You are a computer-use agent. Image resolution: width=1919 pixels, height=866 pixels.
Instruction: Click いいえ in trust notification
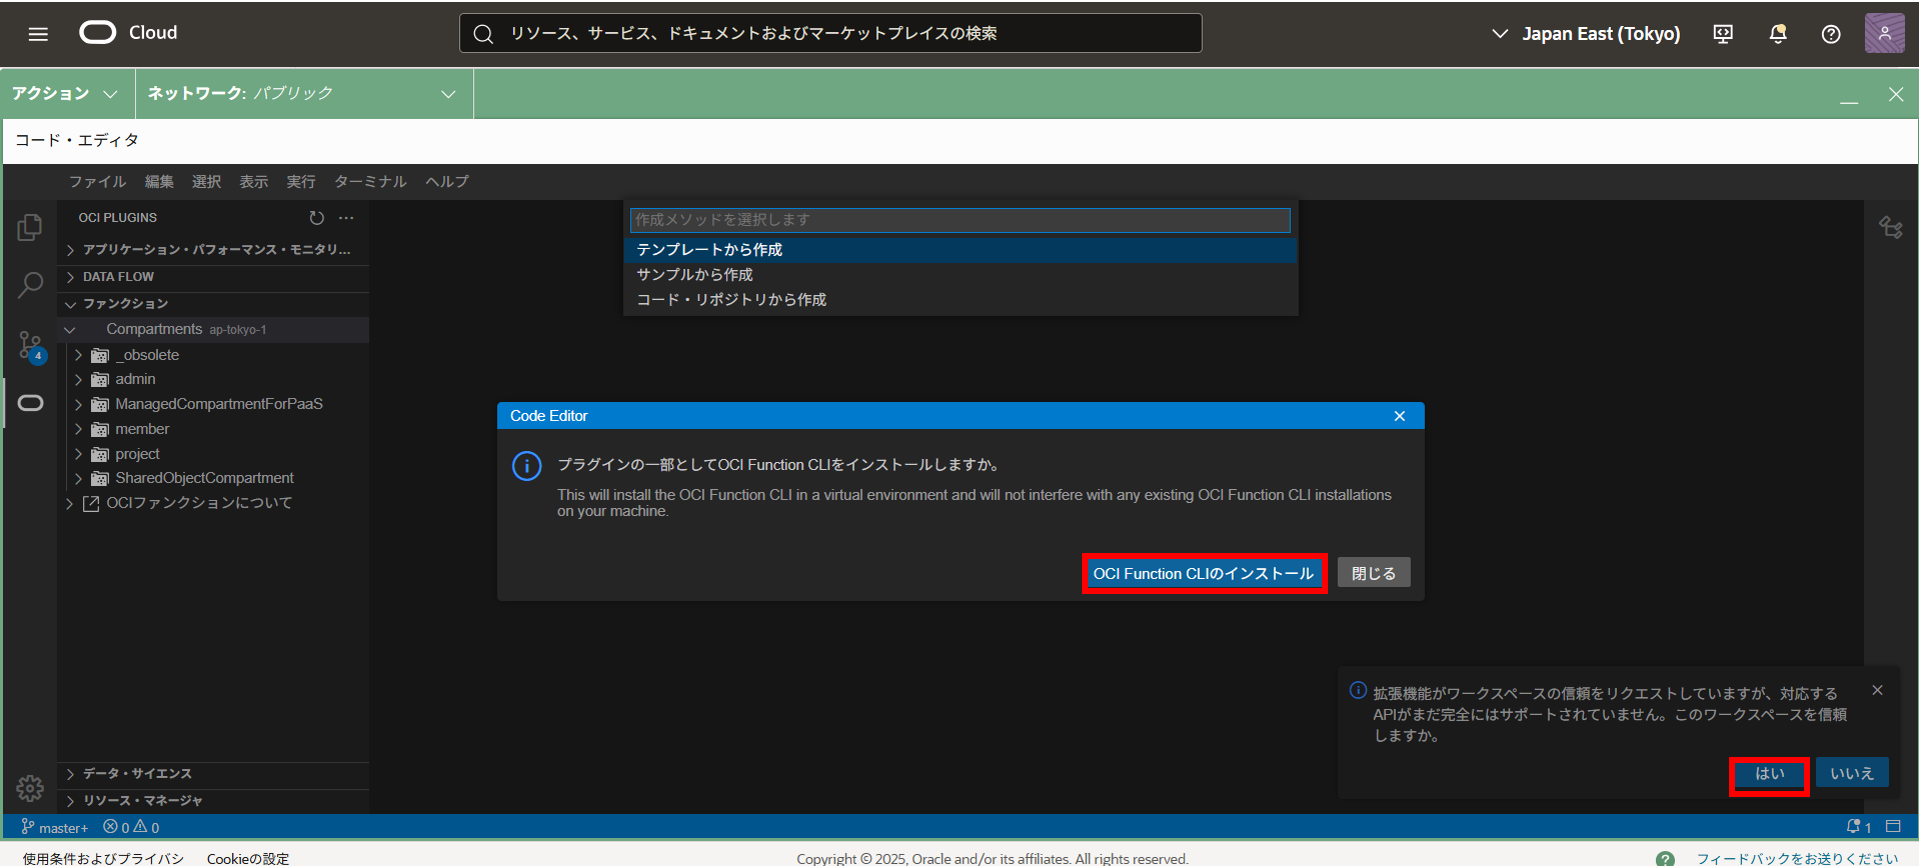pos(1852,774)
